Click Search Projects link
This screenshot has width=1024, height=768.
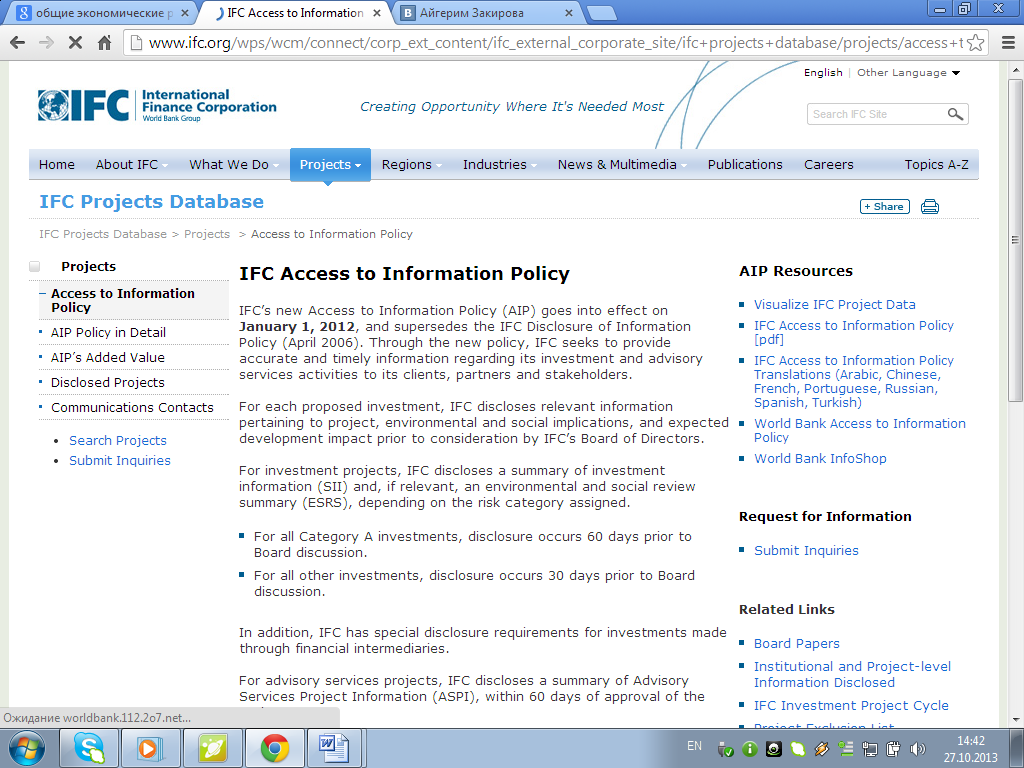point(118,441)
